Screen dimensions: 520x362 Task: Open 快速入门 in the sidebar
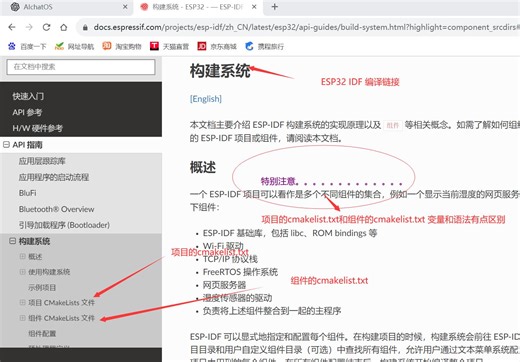pos(28,96)
